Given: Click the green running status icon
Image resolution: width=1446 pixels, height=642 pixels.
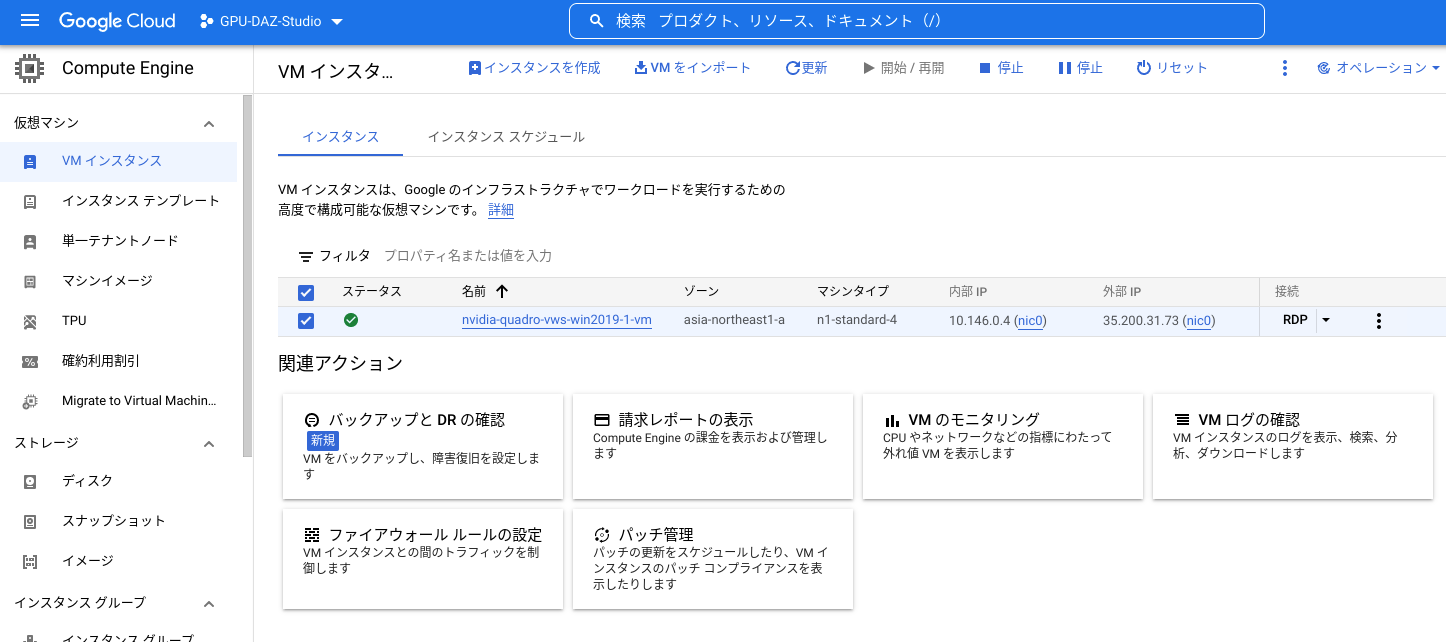Looking at the screenshot, I should [351, 320].
